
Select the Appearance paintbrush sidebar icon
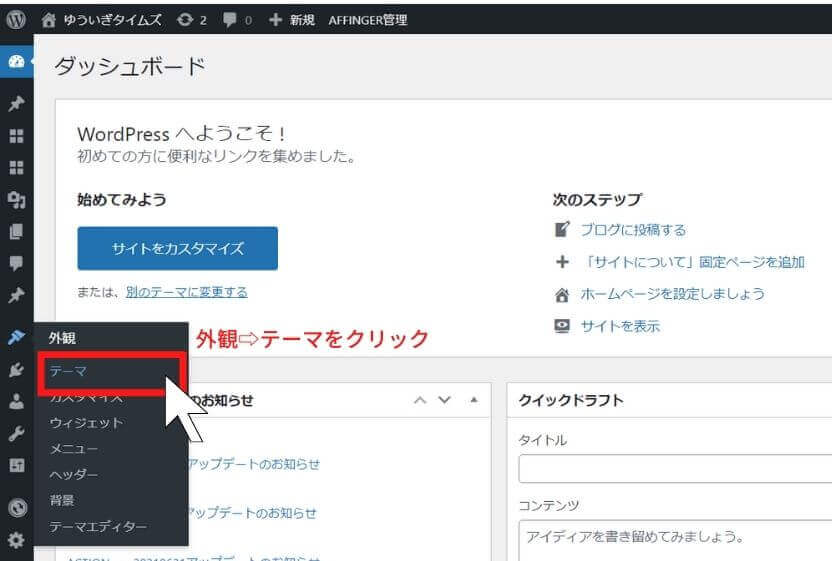[16, 337]
